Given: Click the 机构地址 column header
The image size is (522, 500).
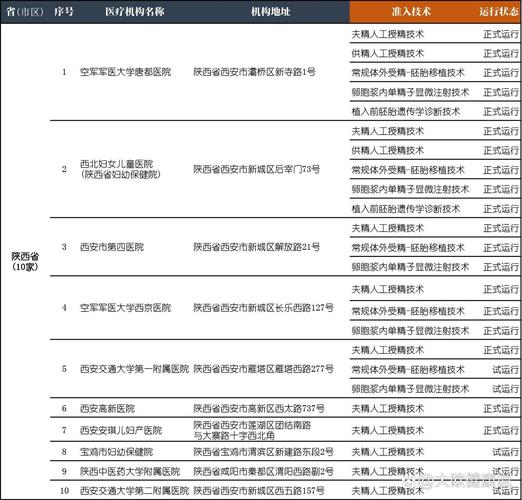Looking at the screenshot, I should point(270,12).
